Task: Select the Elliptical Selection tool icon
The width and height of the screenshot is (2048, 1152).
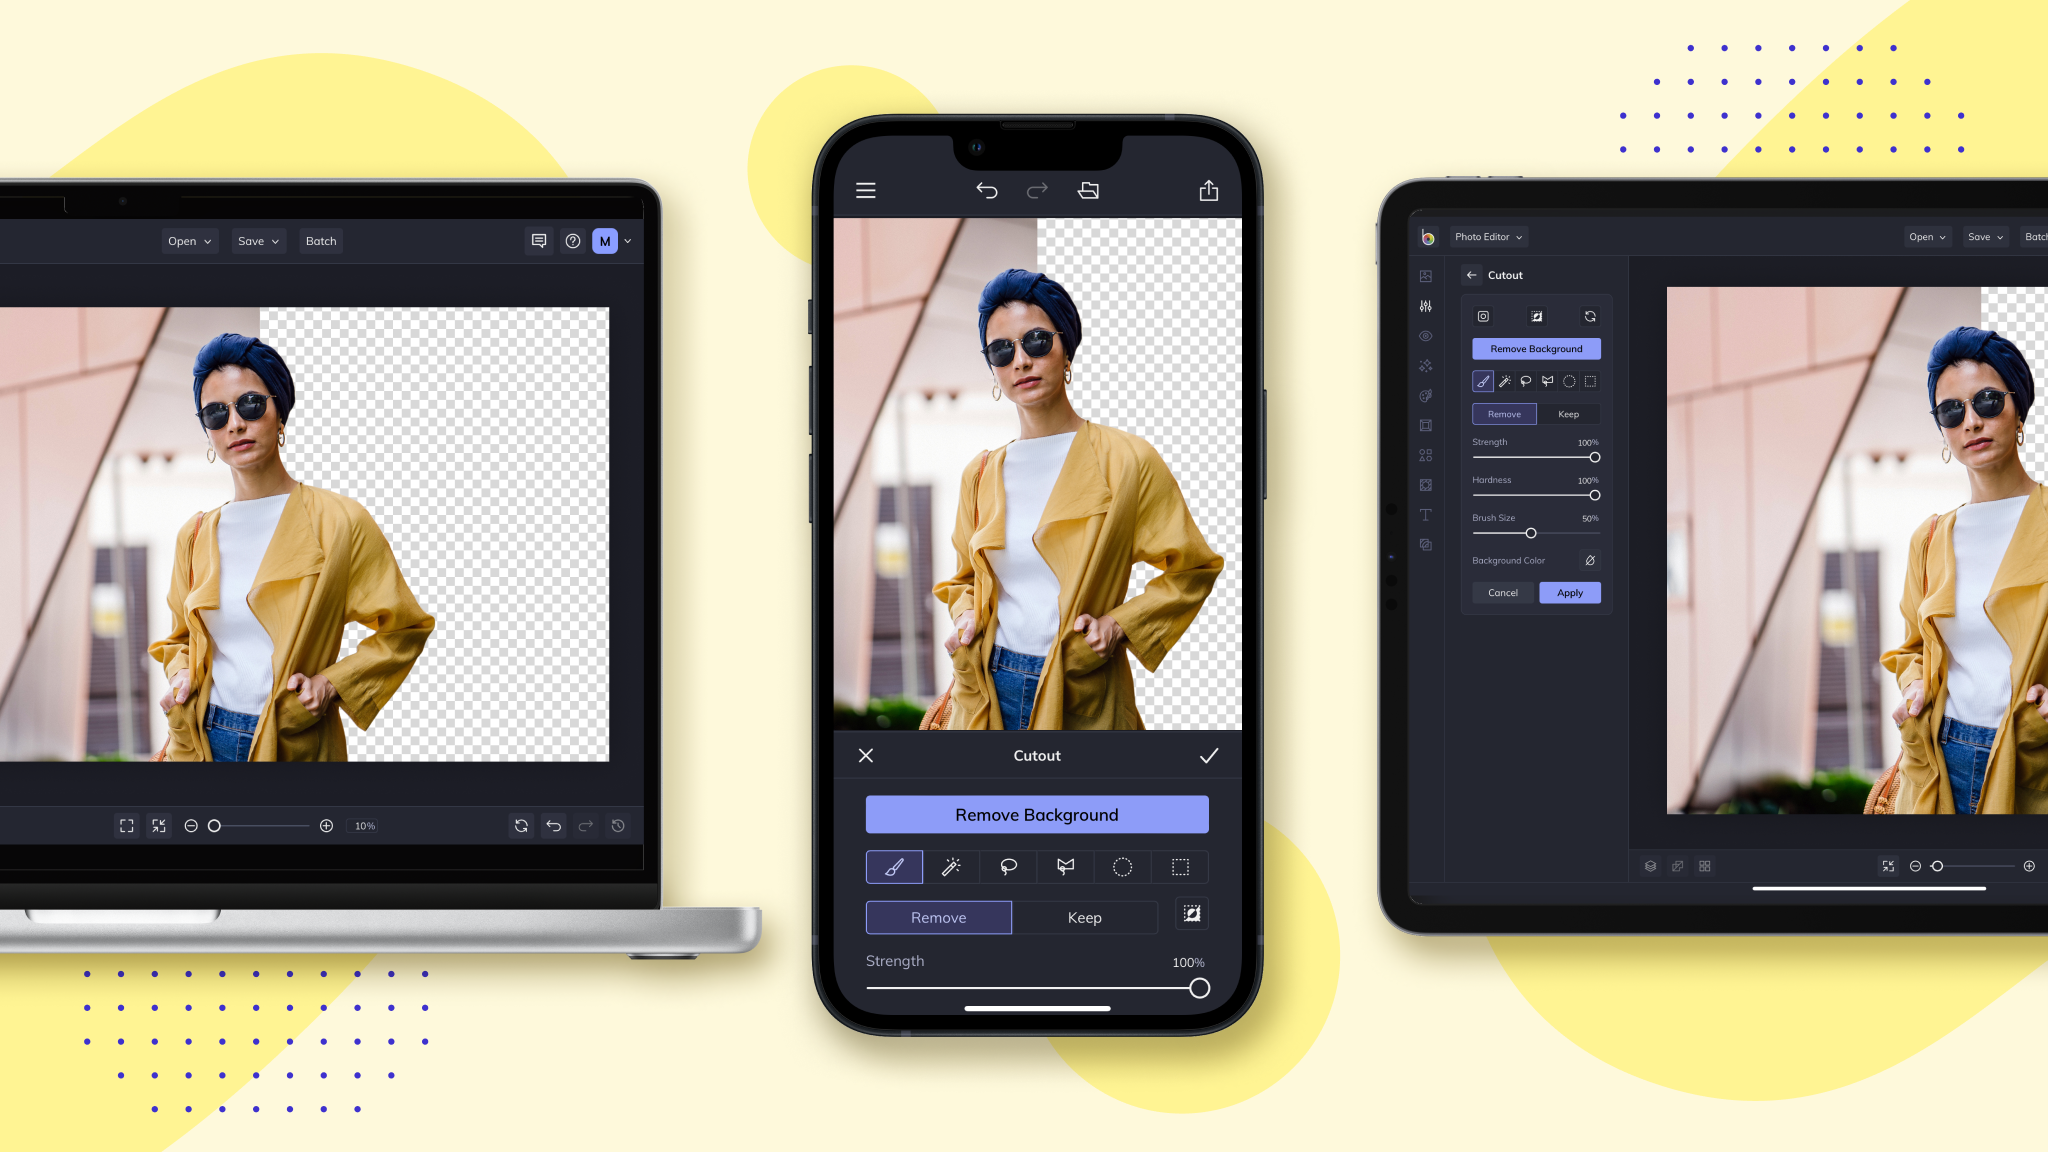Action: pyautogui.click(x=1122, y=866)
